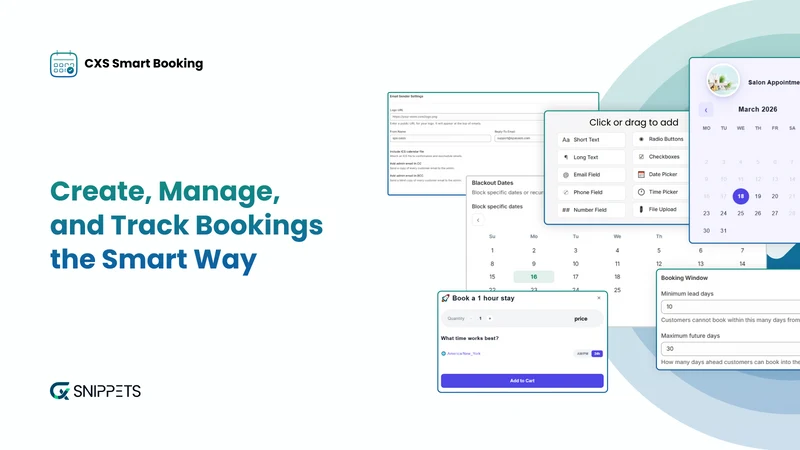
Task: Switch time format to AM/PM
Action: click(582, 354)
